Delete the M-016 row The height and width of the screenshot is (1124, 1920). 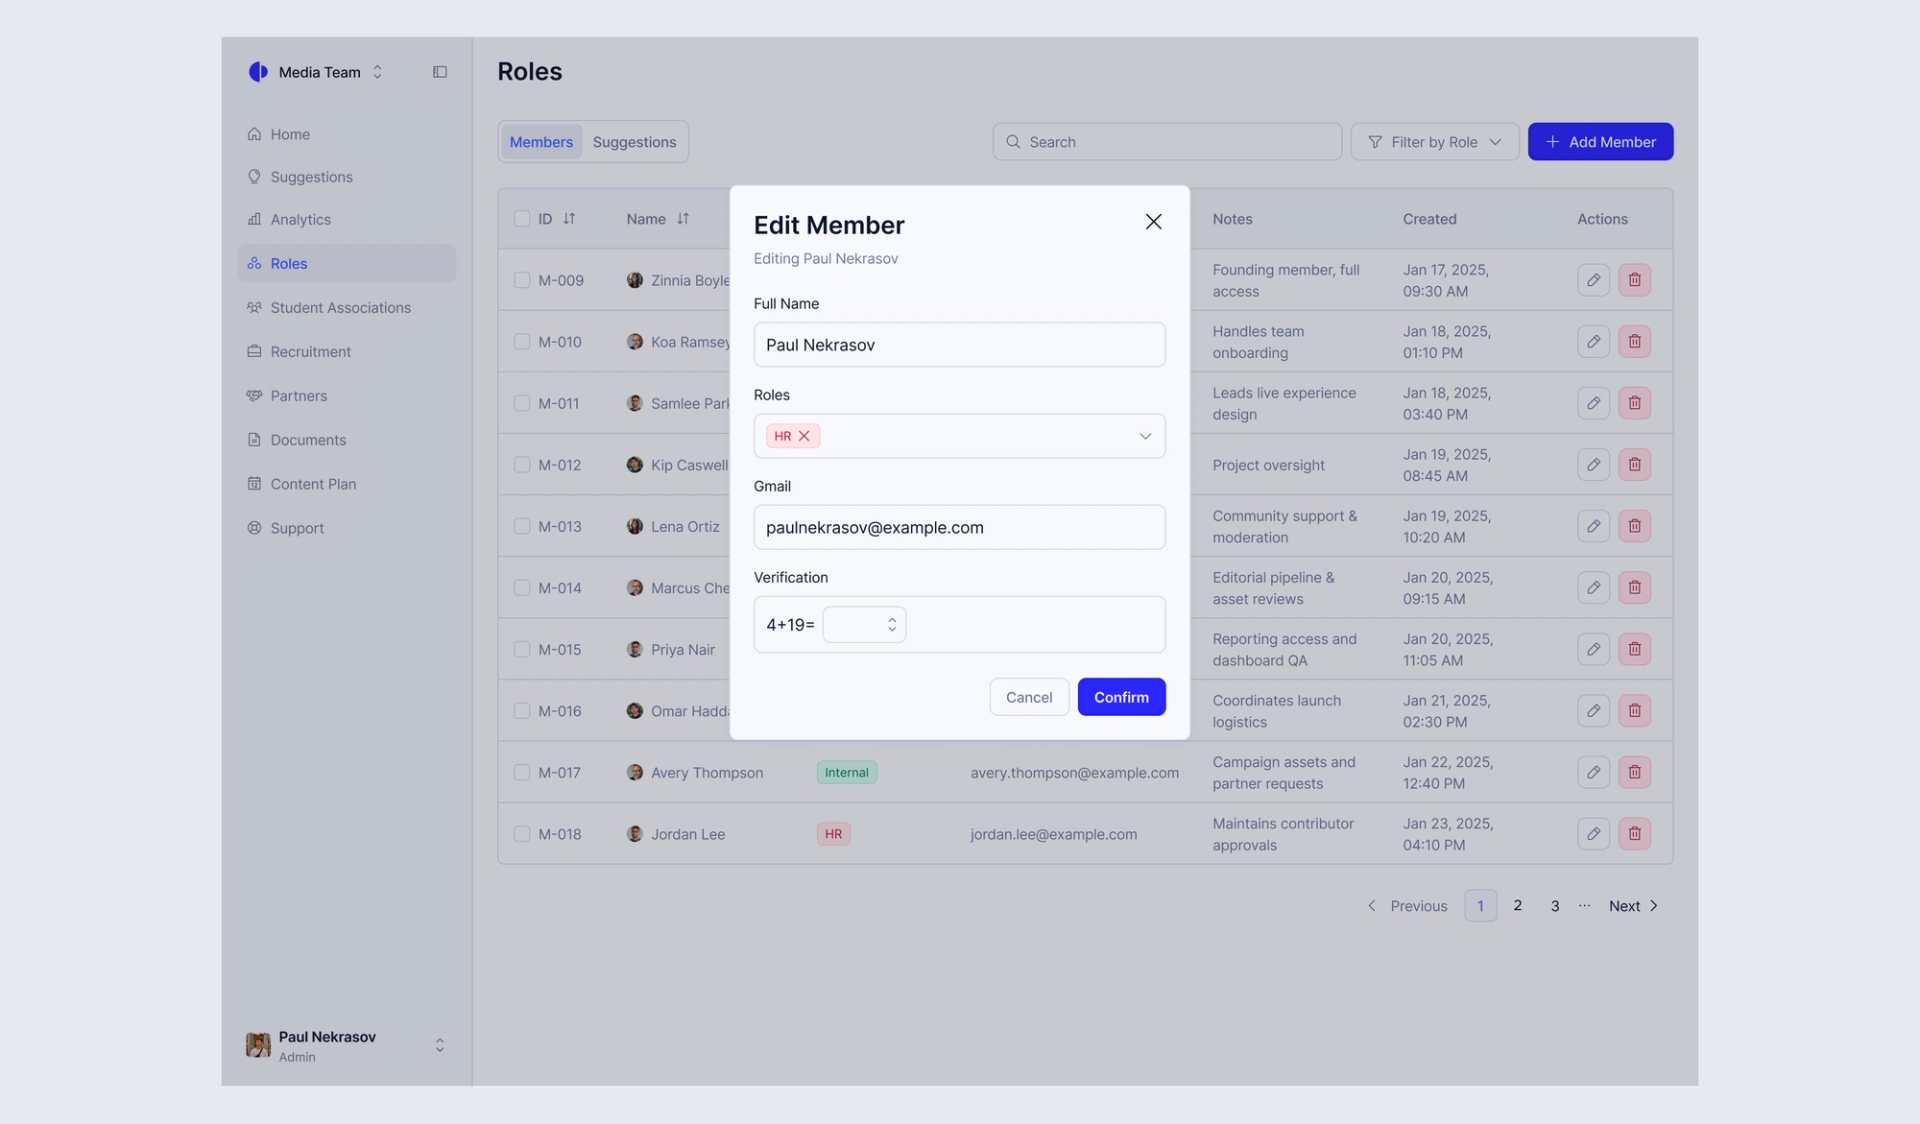pos(1634,711)
